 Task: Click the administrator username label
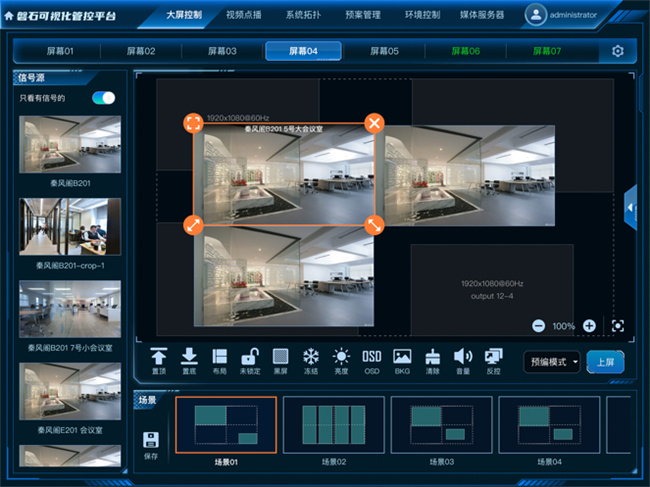(x=573, y=15)
